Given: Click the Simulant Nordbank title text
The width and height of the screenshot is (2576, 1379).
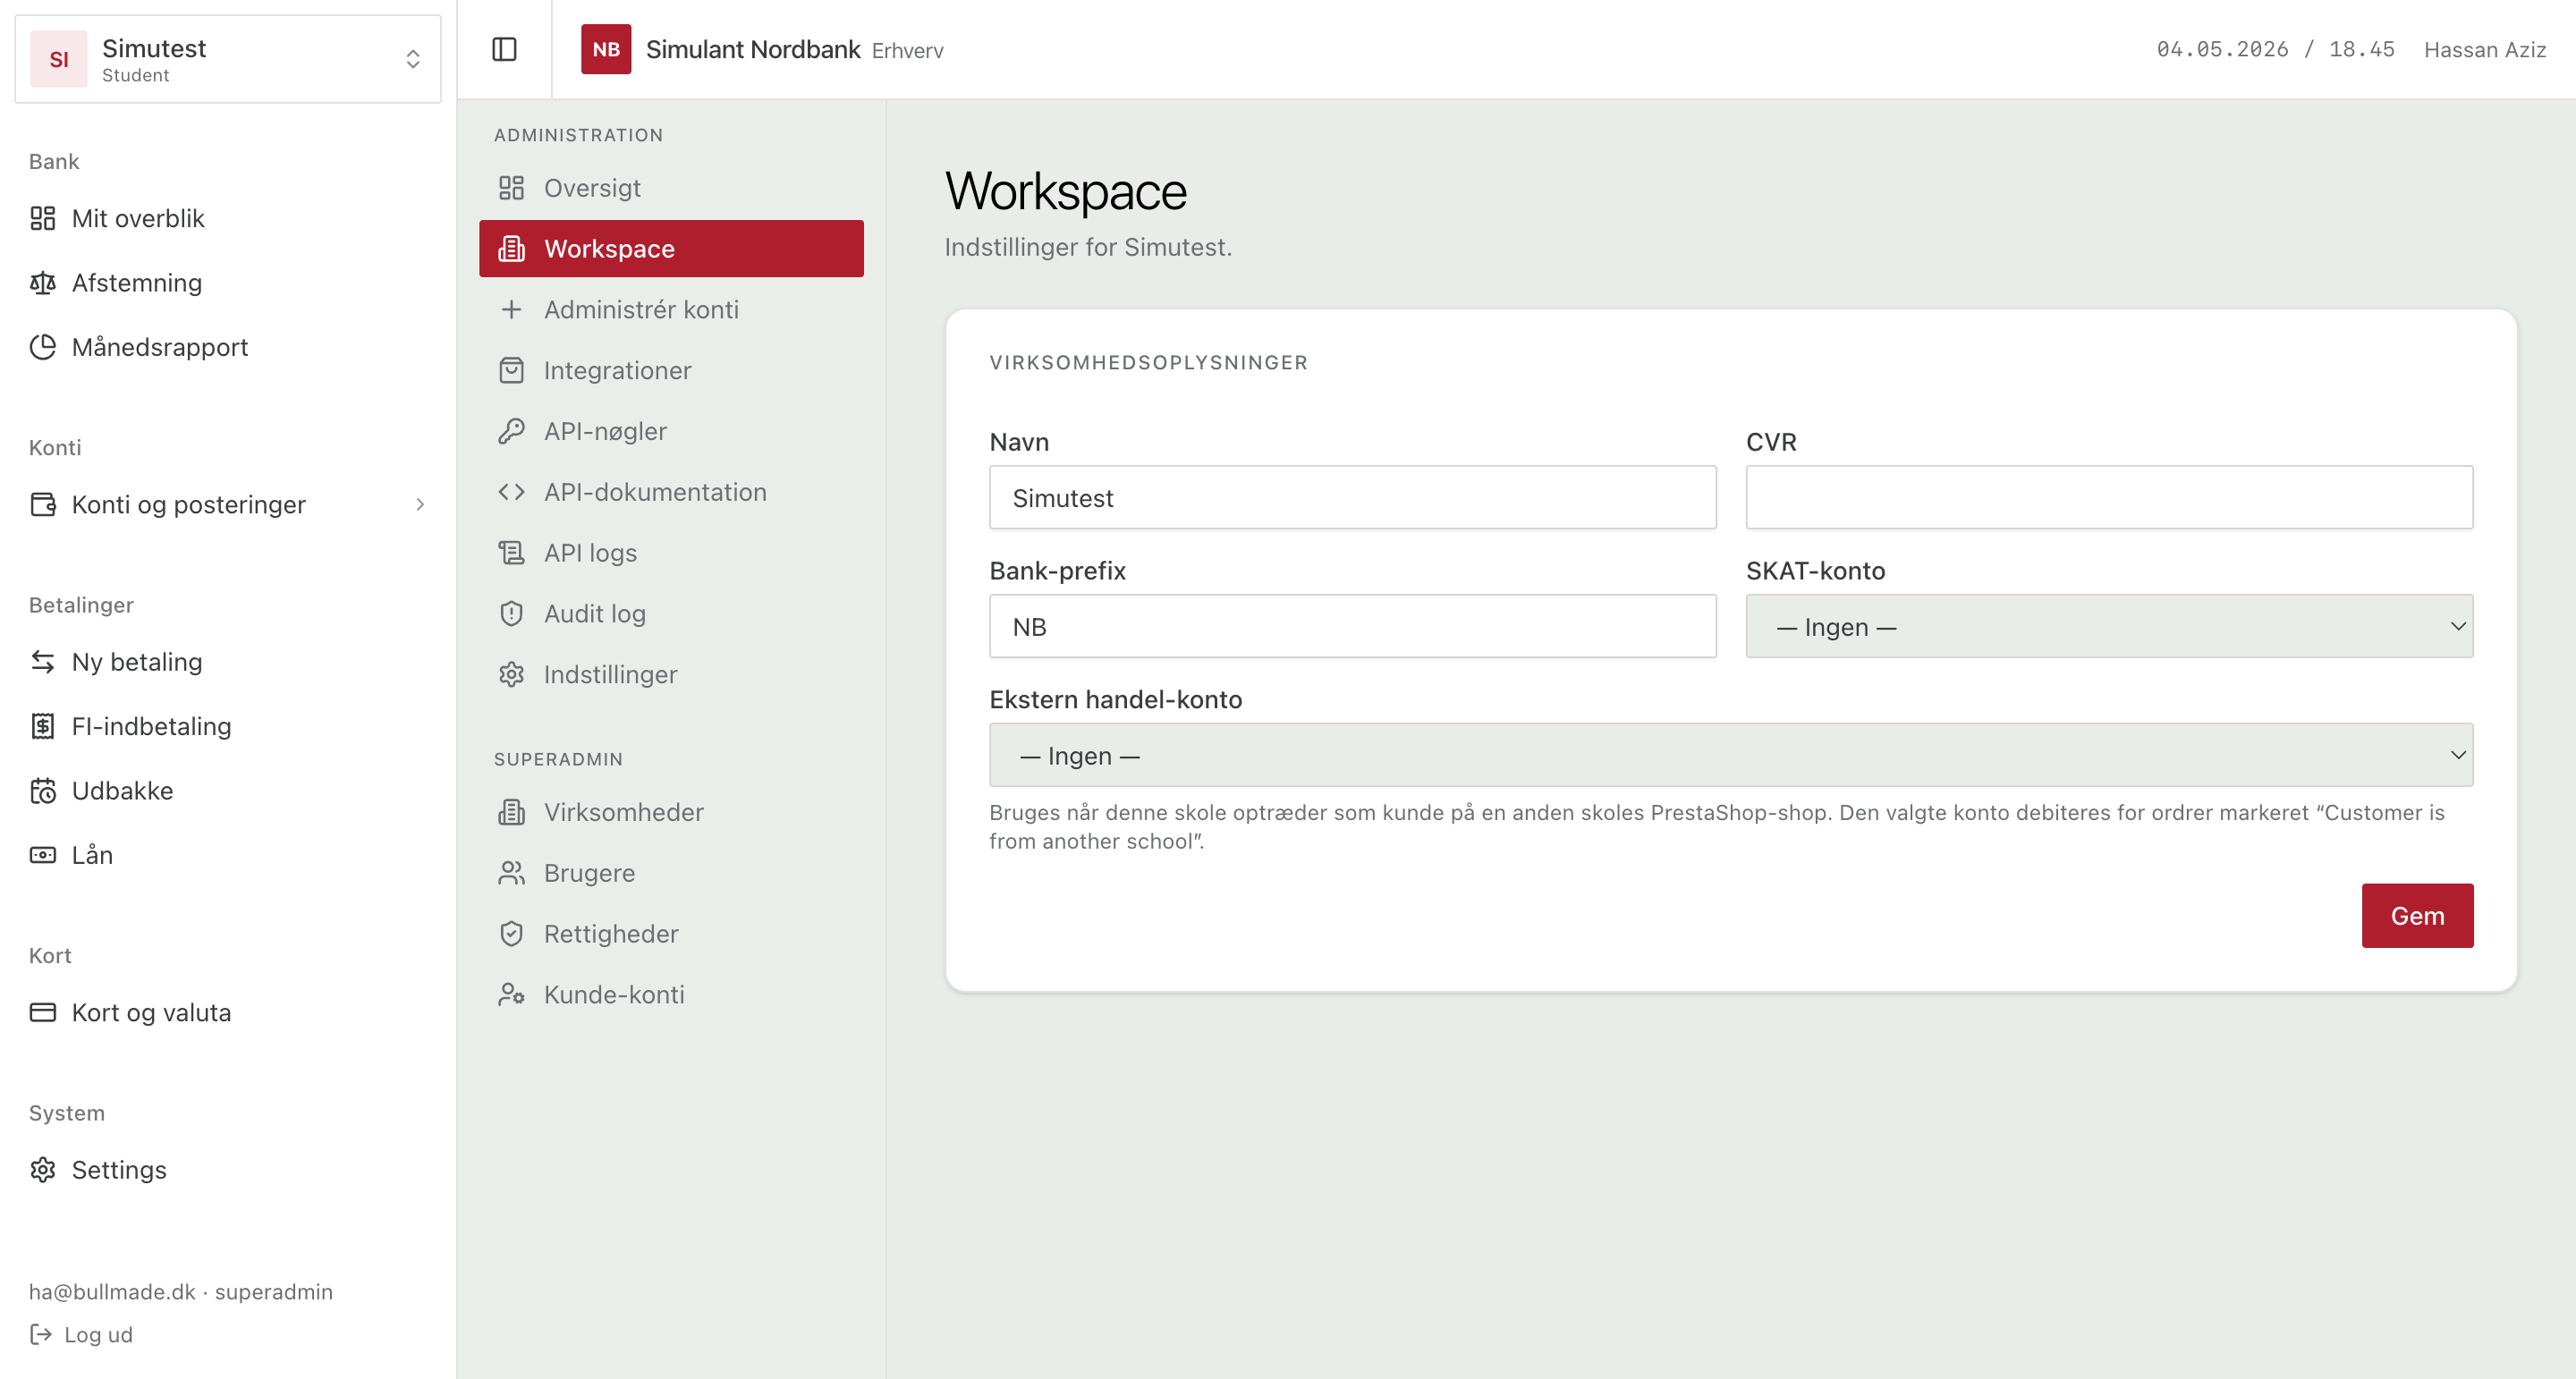Looking at the screenshot, I should tap(753, 49).
